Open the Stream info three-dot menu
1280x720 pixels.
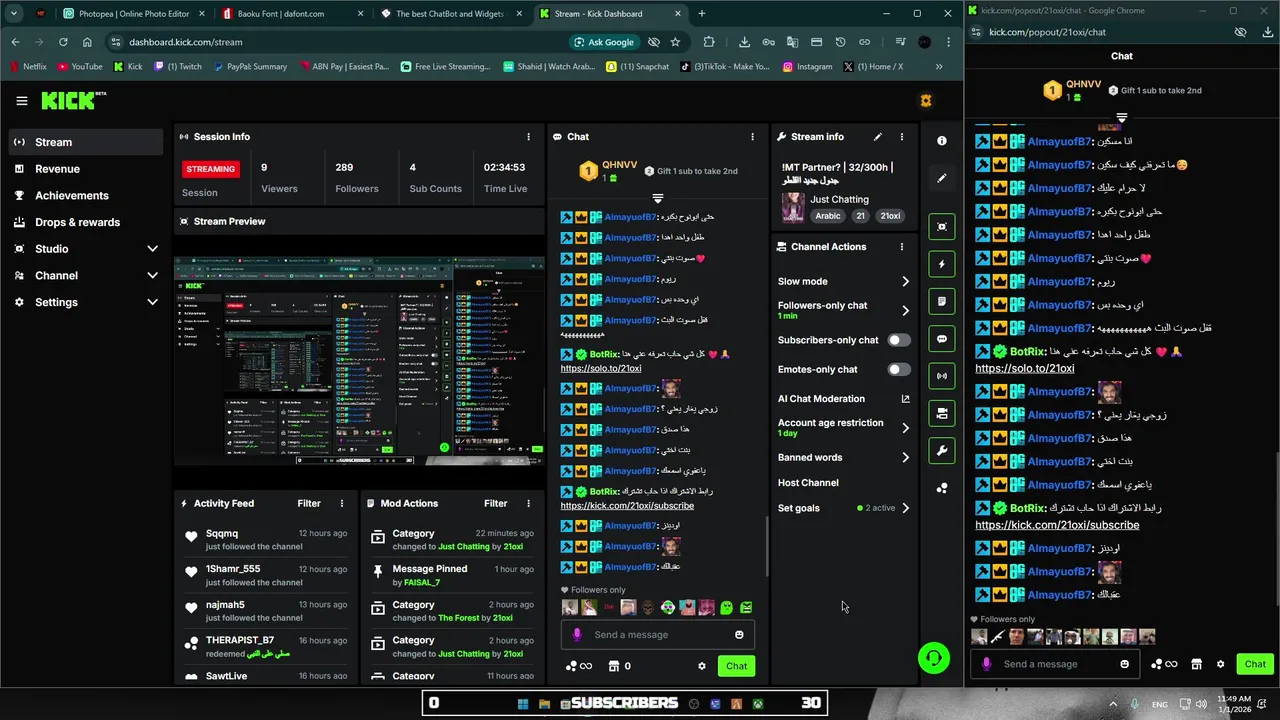(x=902, y=137)
